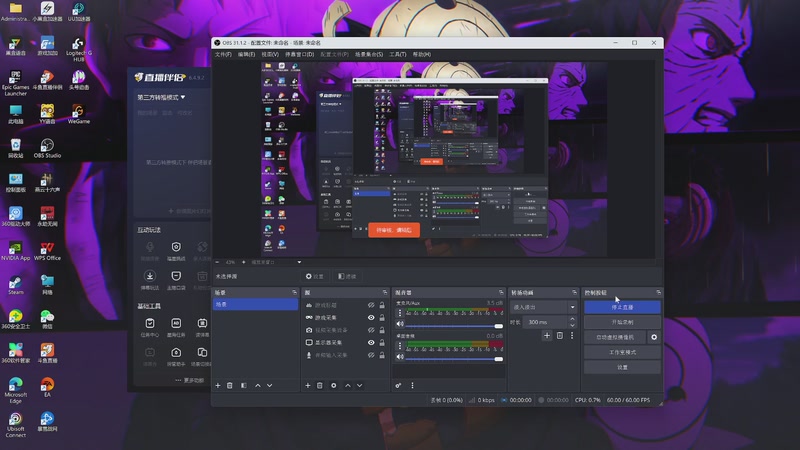This screenshot has width=800, height=450.
Task: Open the 桌面音频 channel three-dot options
Action: pos(399,346)
